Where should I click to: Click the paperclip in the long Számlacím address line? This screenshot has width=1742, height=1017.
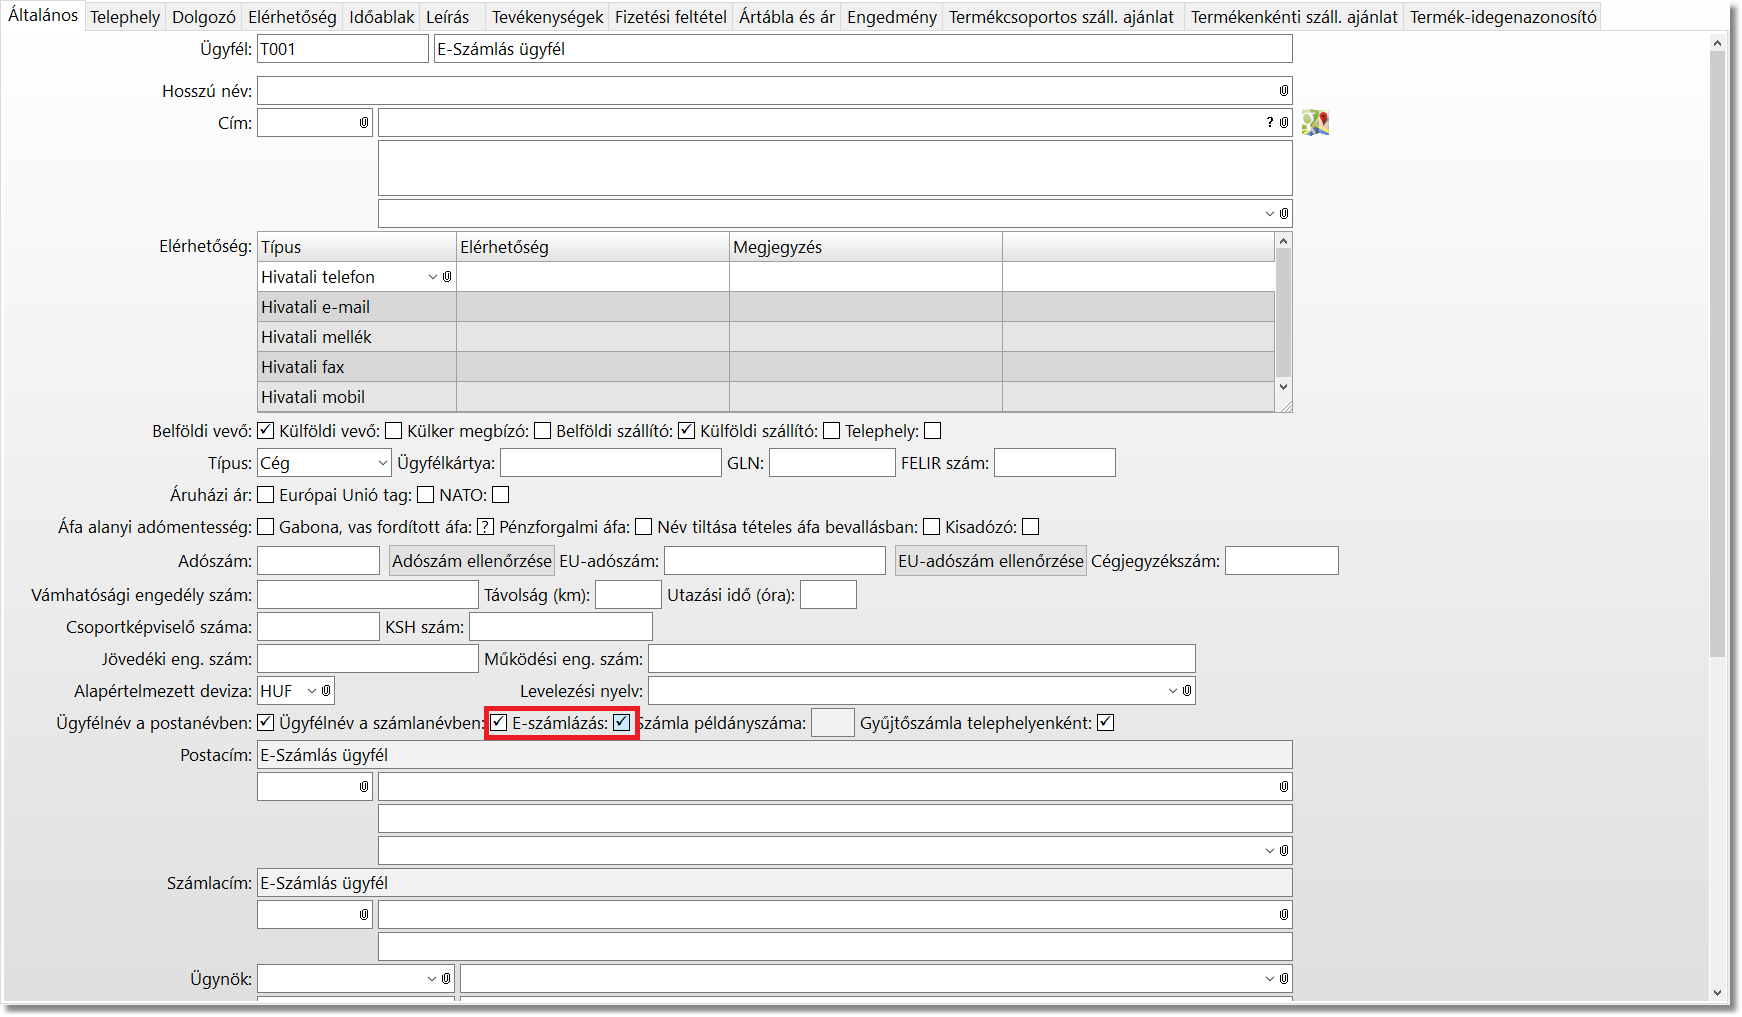tap(1284, 915)
